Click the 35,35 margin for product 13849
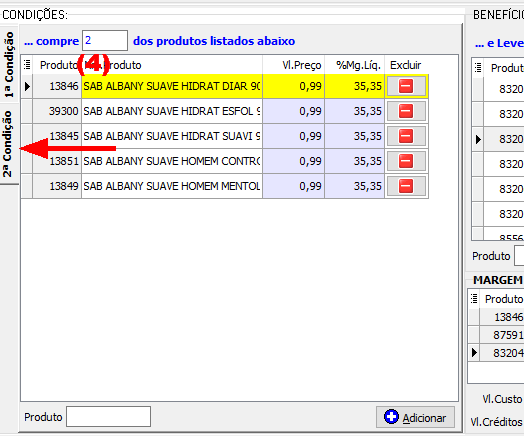This screenshot has height=436, width=524. click(x=355, y=186)
